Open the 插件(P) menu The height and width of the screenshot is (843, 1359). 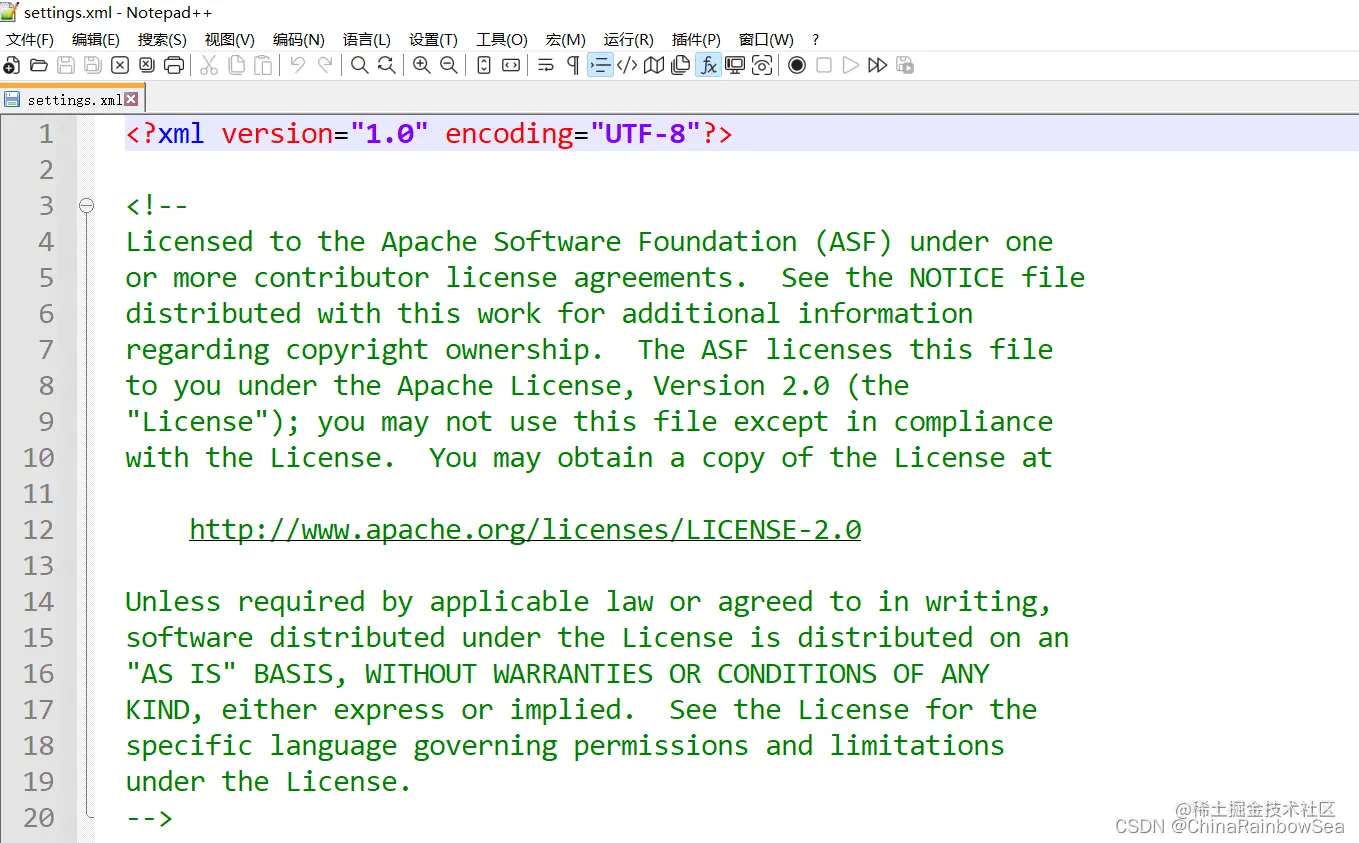click(696, 39)
